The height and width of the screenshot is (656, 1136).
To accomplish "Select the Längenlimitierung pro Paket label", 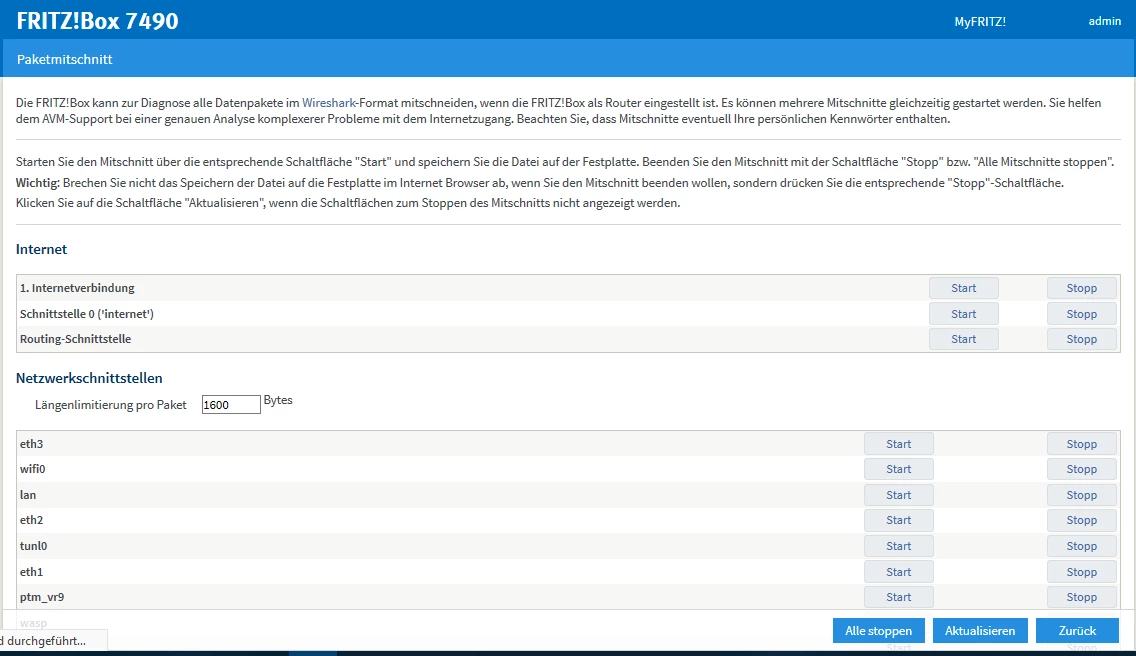I will pyautogui.click(x=111, y=405).
